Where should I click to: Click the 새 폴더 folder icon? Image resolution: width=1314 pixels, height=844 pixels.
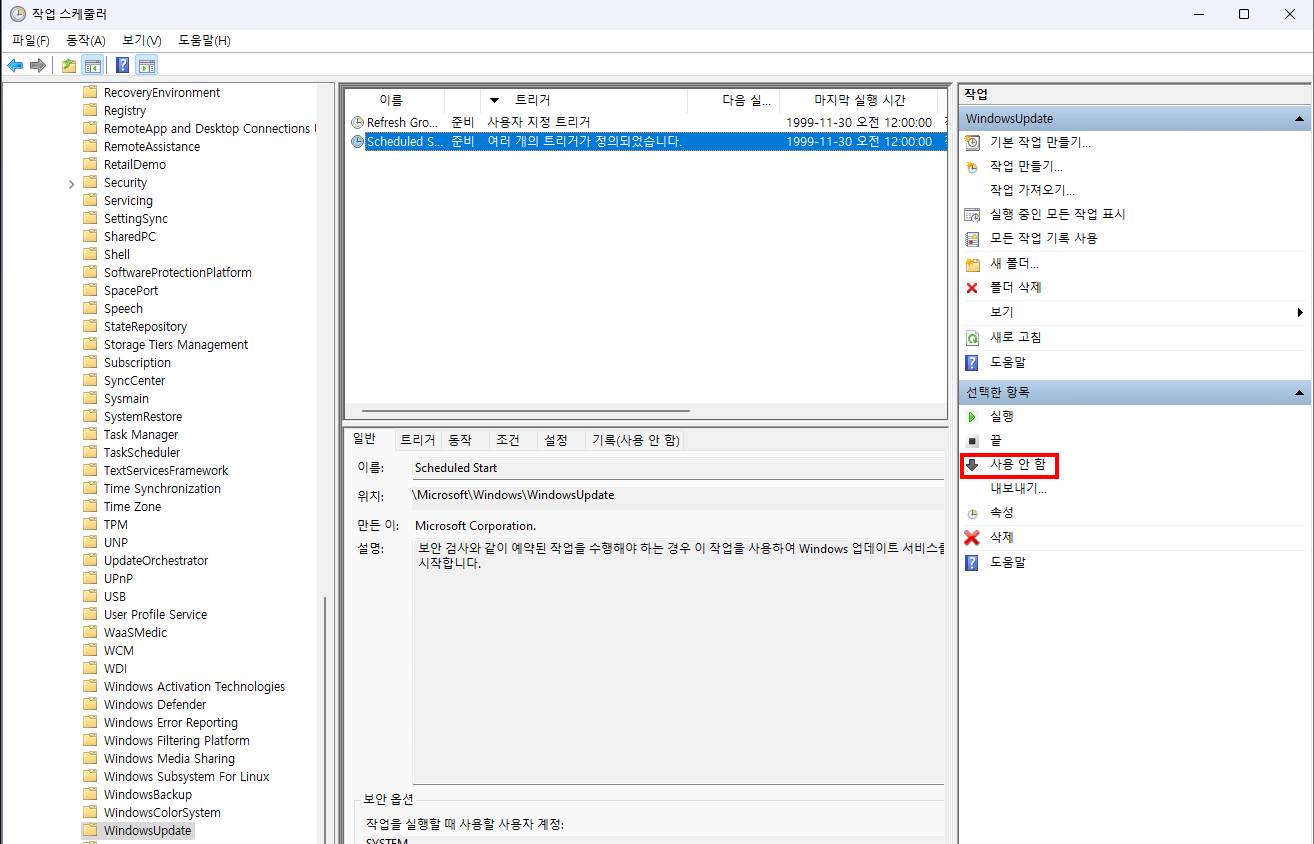tap(972, 264)
